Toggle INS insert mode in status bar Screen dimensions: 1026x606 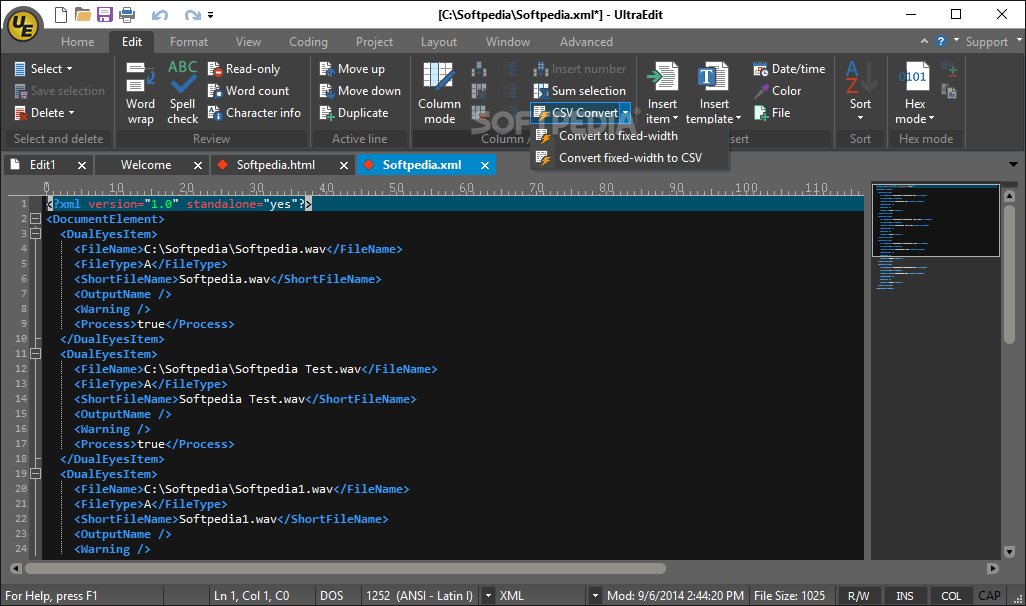pos(904,596)
